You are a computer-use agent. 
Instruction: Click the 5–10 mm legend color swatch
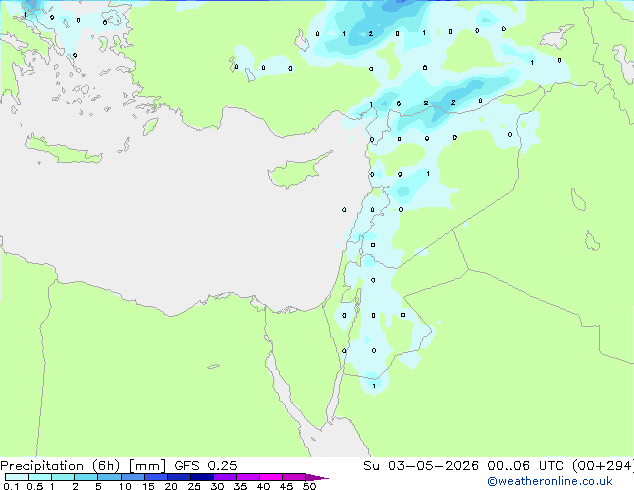pos(109,477)
